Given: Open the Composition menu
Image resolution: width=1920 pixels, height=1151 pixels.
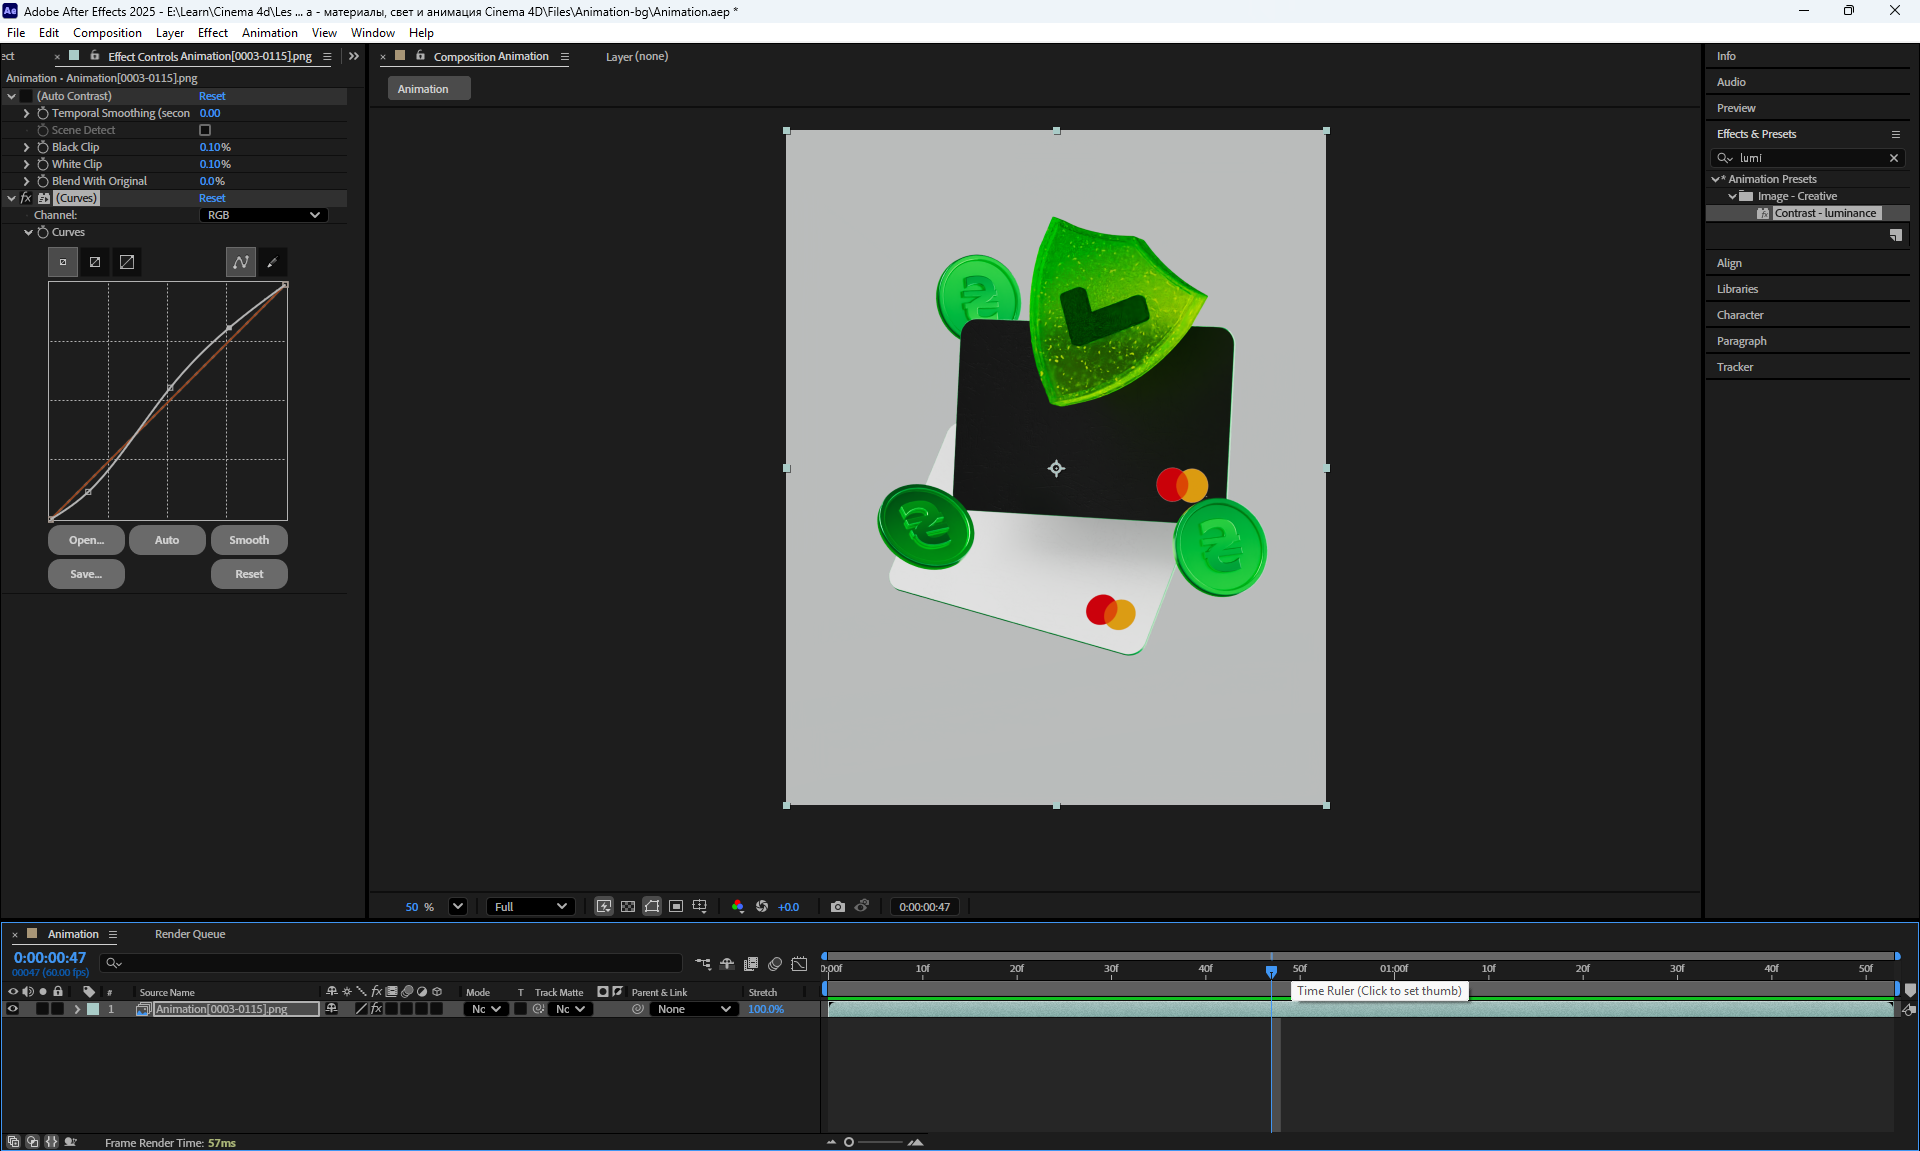Looking at the screenshot, I should coord(107,33).
